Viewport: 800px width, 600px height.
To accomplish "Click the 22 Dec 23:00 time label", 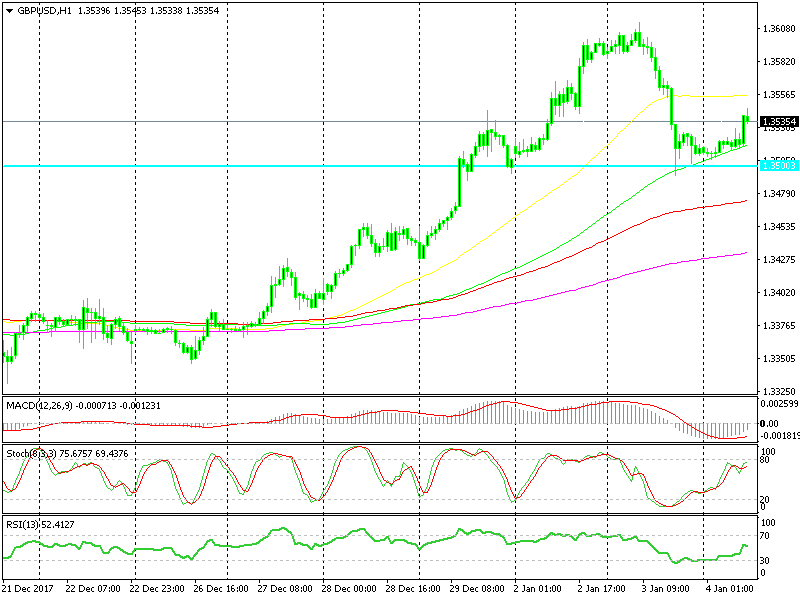I will pos(157,589).
